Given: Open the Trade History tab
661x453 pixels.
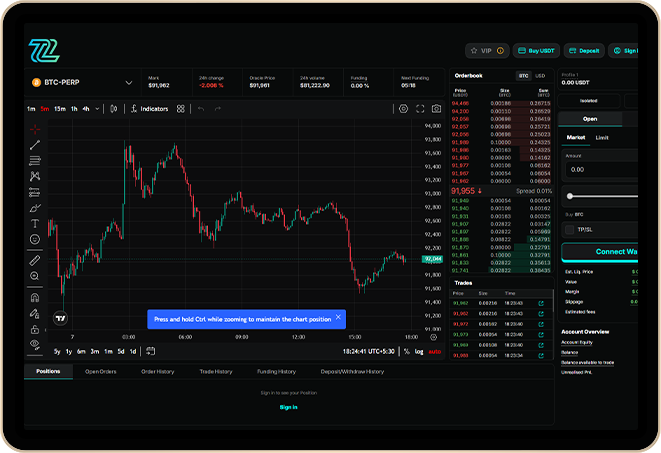Looking at the screenshot, I should coord(216,372).
